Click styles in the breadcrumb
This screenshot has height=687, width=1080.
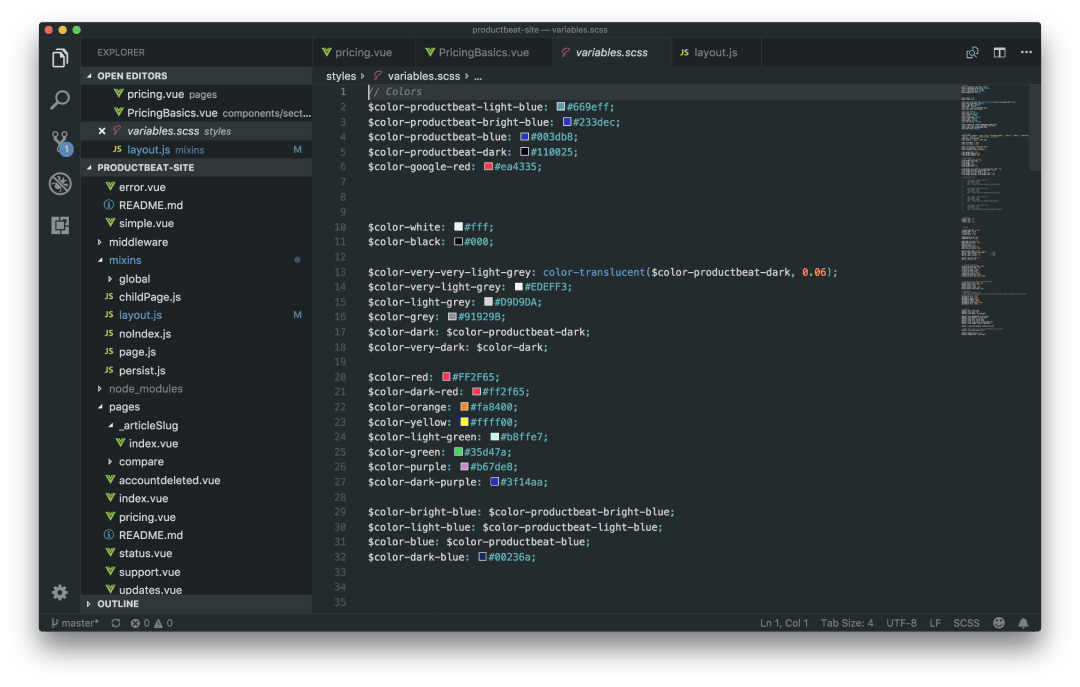click(341, 76)
